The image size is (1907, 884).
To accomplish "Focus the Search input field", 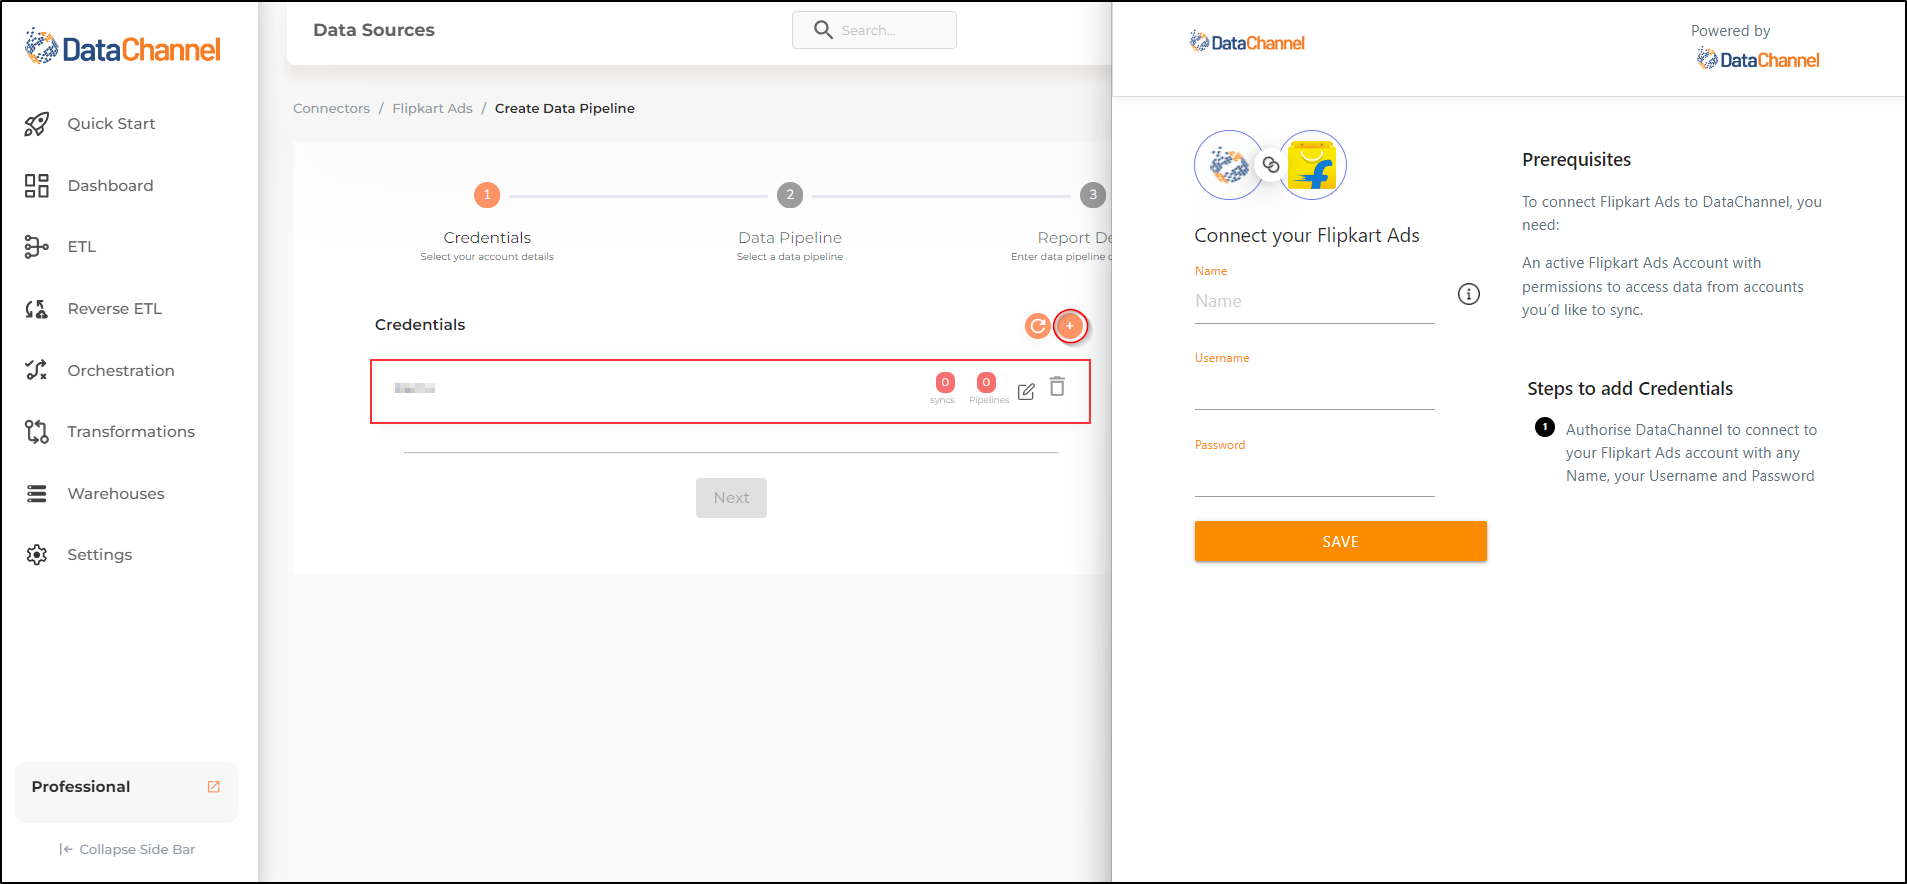I will (x=874, y=30).
